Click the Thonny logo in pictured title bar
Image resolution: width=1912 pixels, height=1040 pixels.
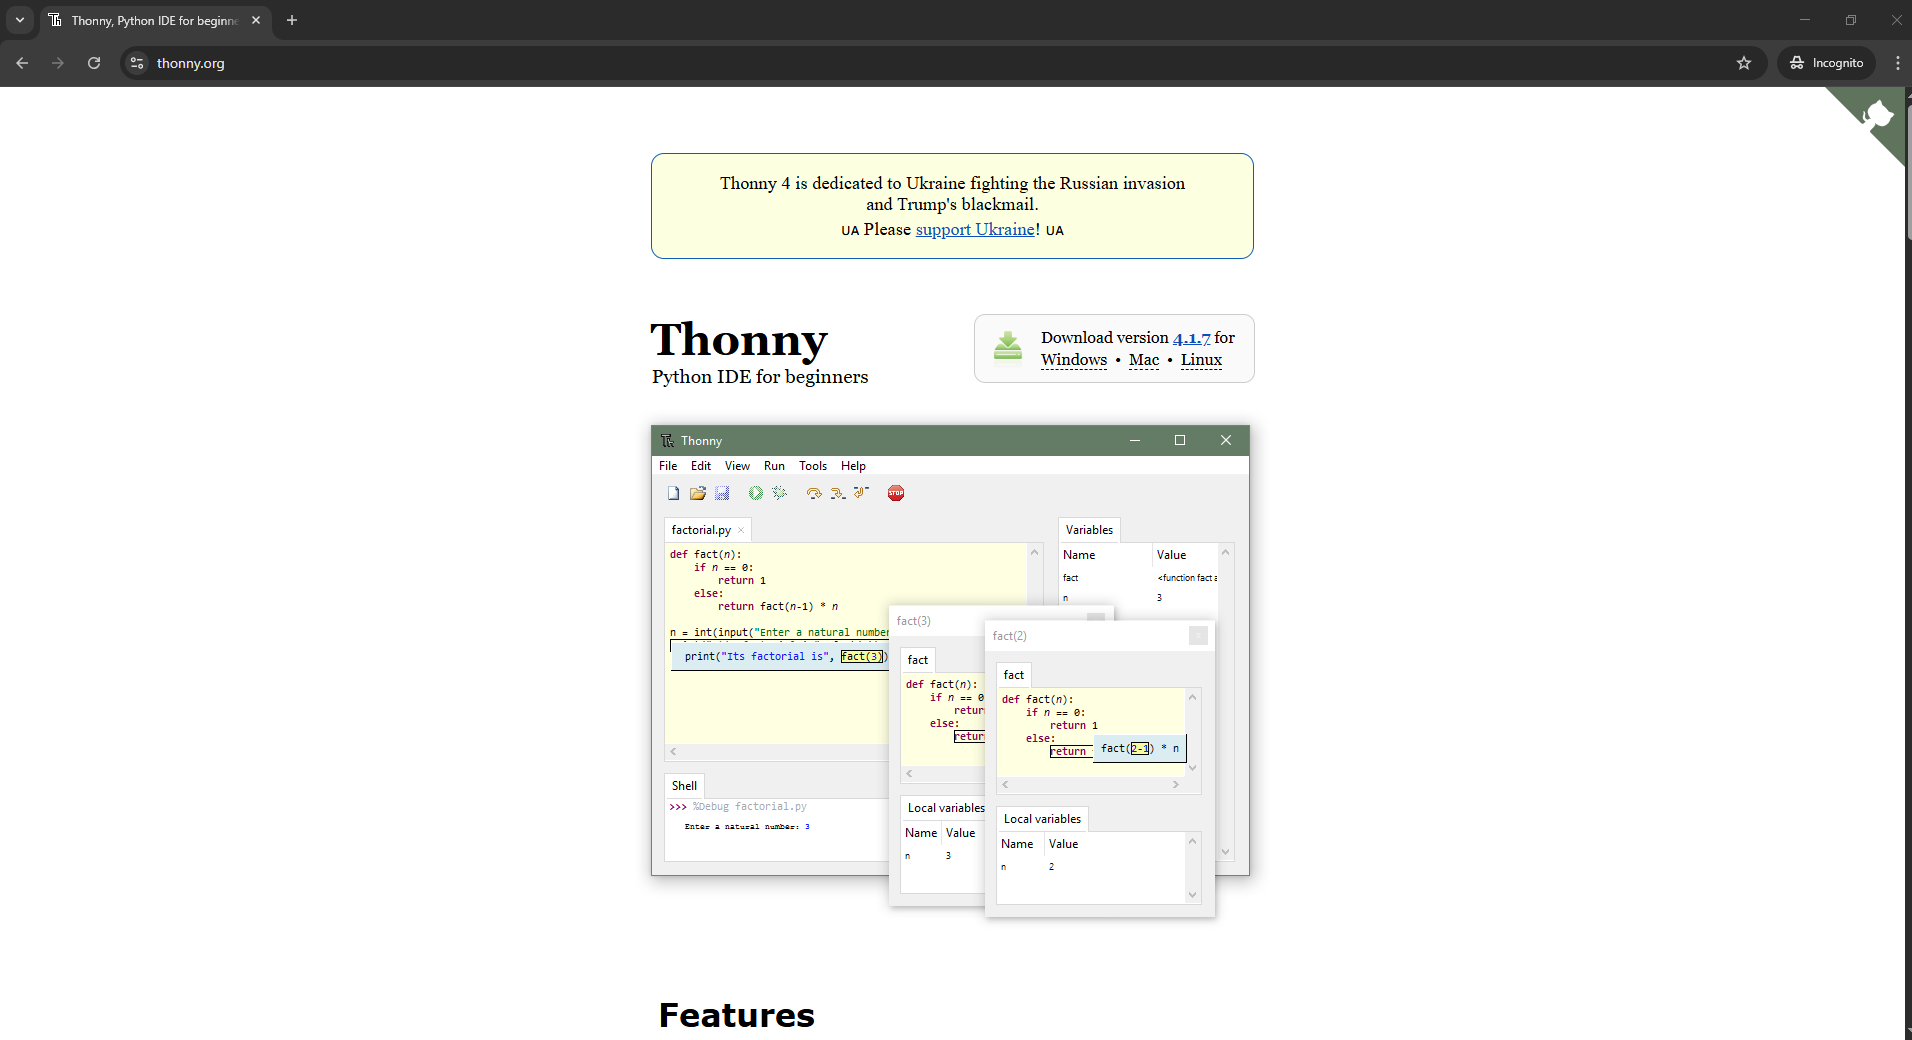point(667,441)
